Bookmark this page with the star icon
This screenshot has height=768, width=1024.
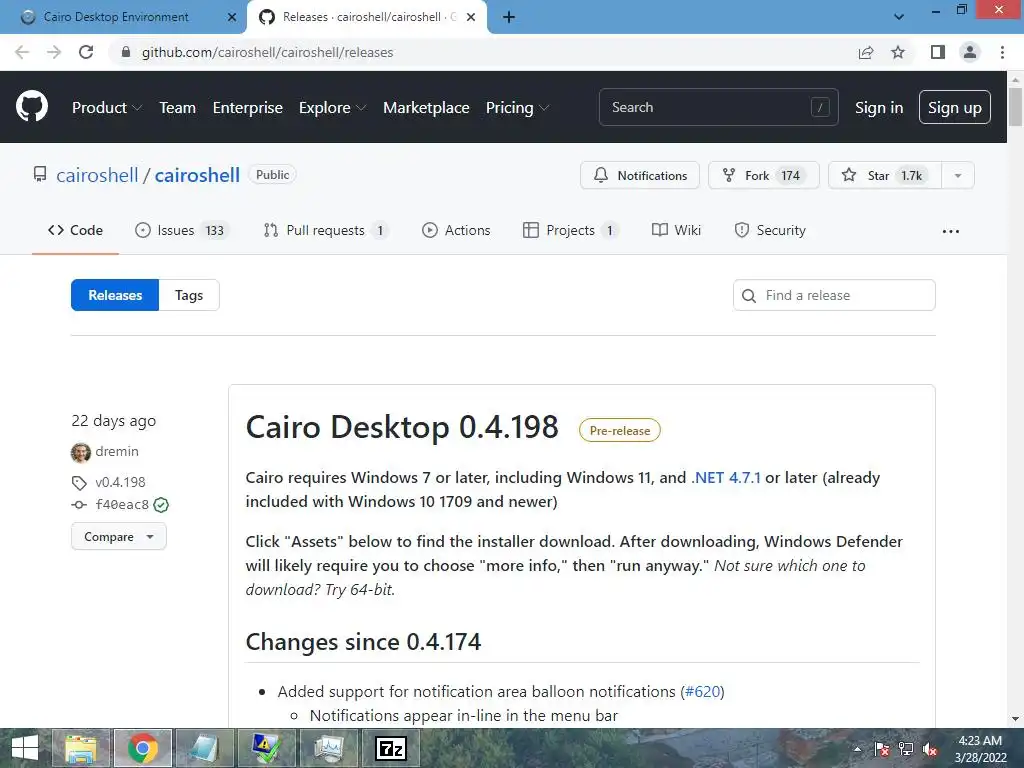pyautogui.click(x=898, y=52)
